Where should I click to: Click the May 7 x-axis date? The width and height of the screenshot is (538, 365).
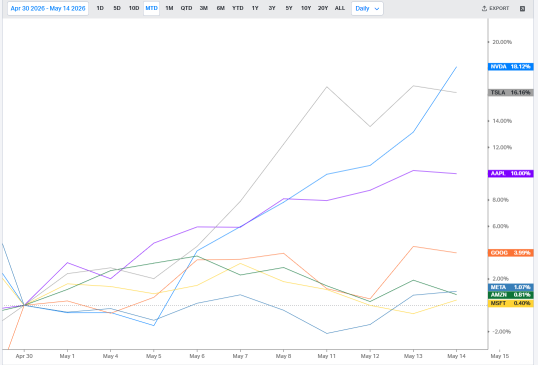pos(240,356)
